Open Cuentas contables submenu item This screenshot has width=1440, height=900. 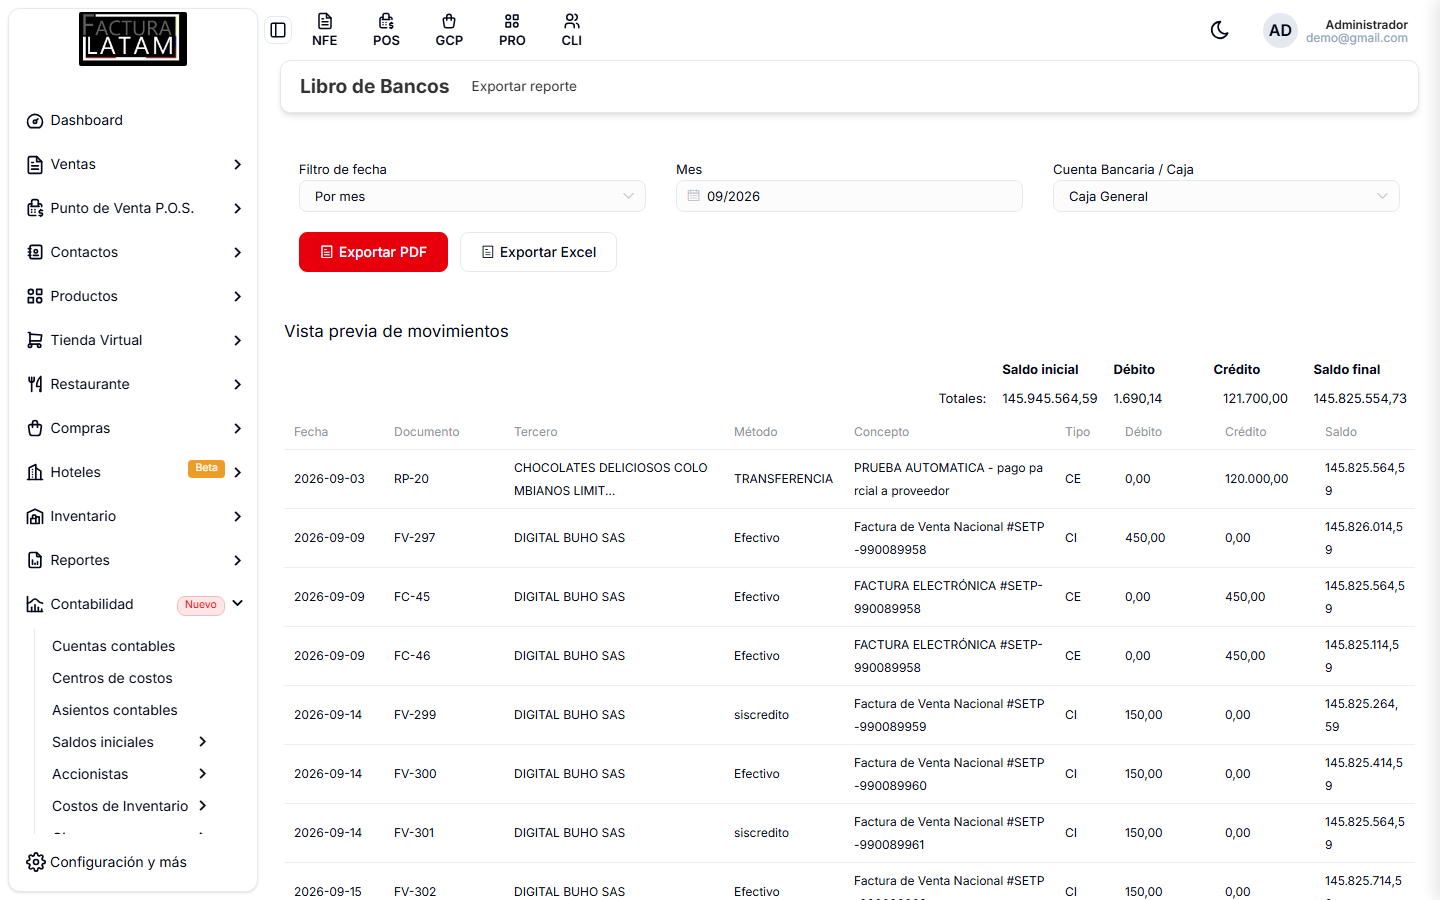pyautogui.click(x=114, y=646)
